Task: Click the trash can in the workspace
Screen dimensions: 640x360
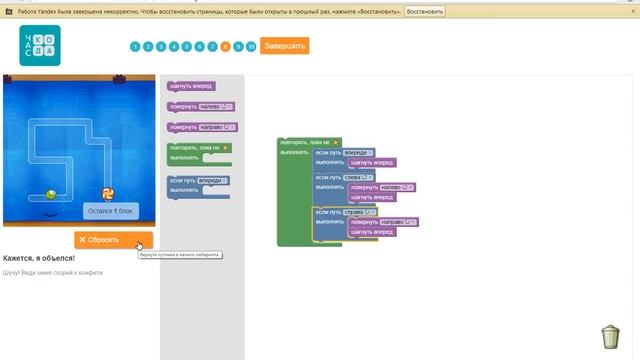Action: pos(611,337)
